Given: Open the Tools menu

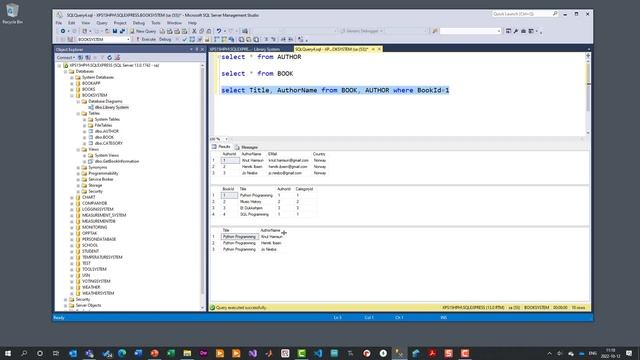Looking at the screenshot, I should pos(156,23).
